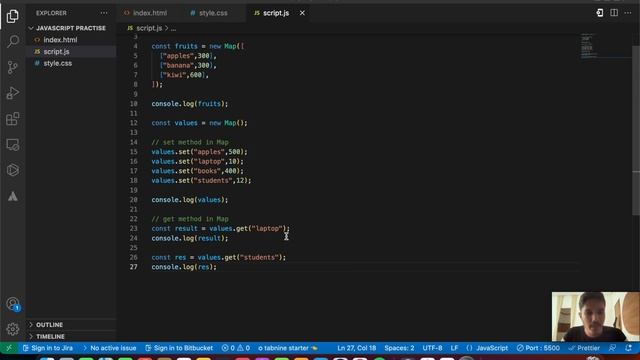Click the webcam video overlay
This screenshot has width=640, height=360.
tap(596, 316)
